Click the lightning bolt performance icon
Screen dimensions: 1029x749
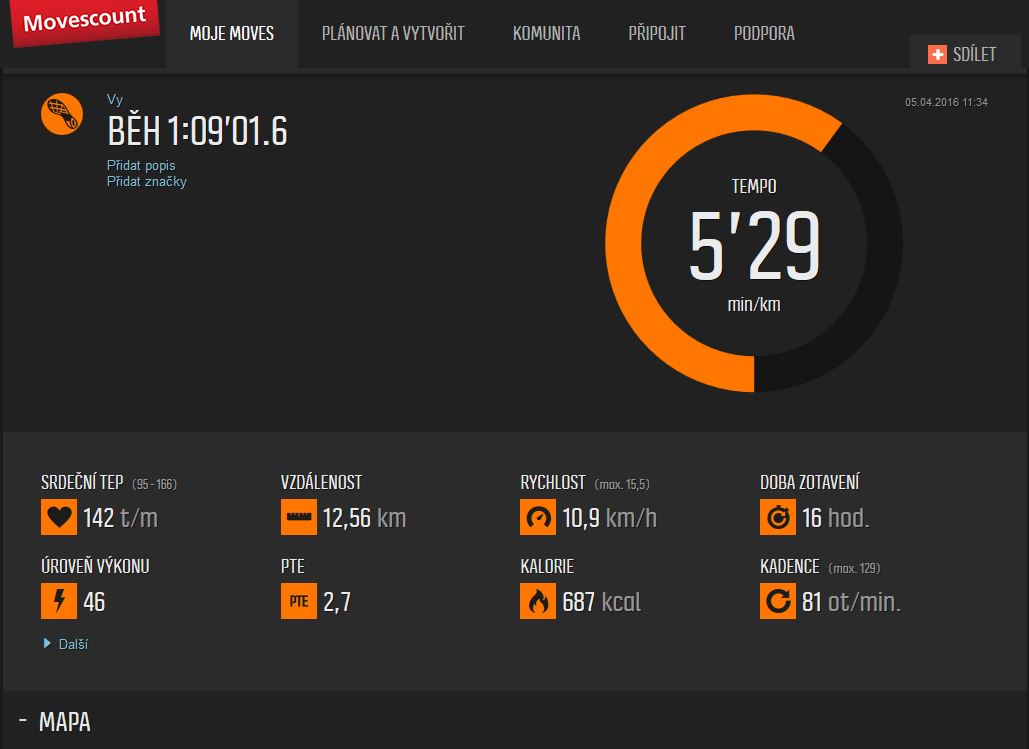click(x=59, y=602)
